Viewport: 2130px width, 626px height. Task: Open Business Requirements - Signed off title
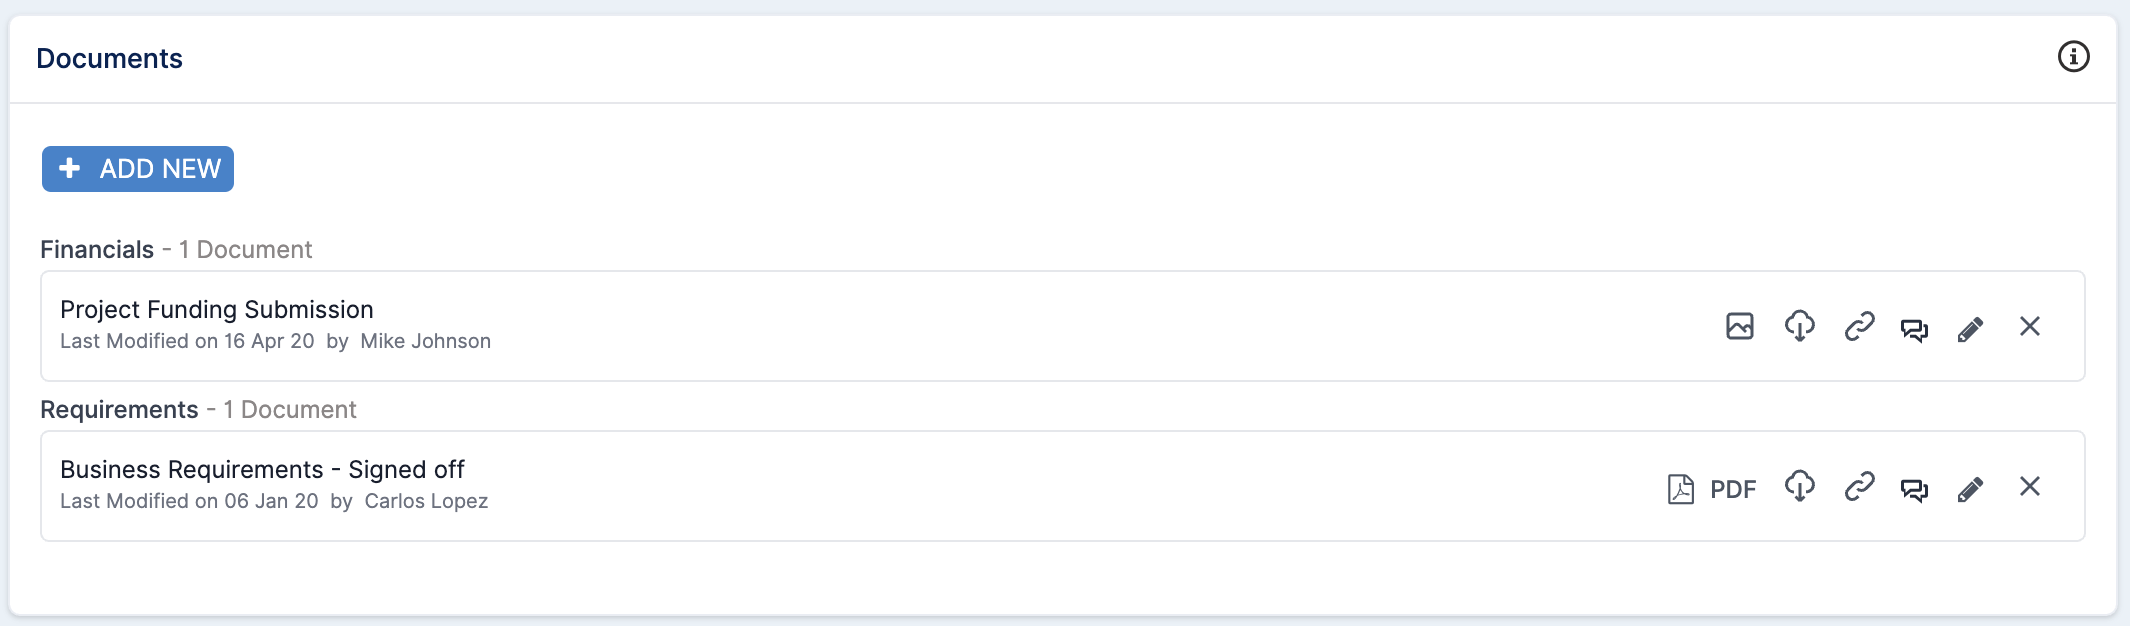262,470
